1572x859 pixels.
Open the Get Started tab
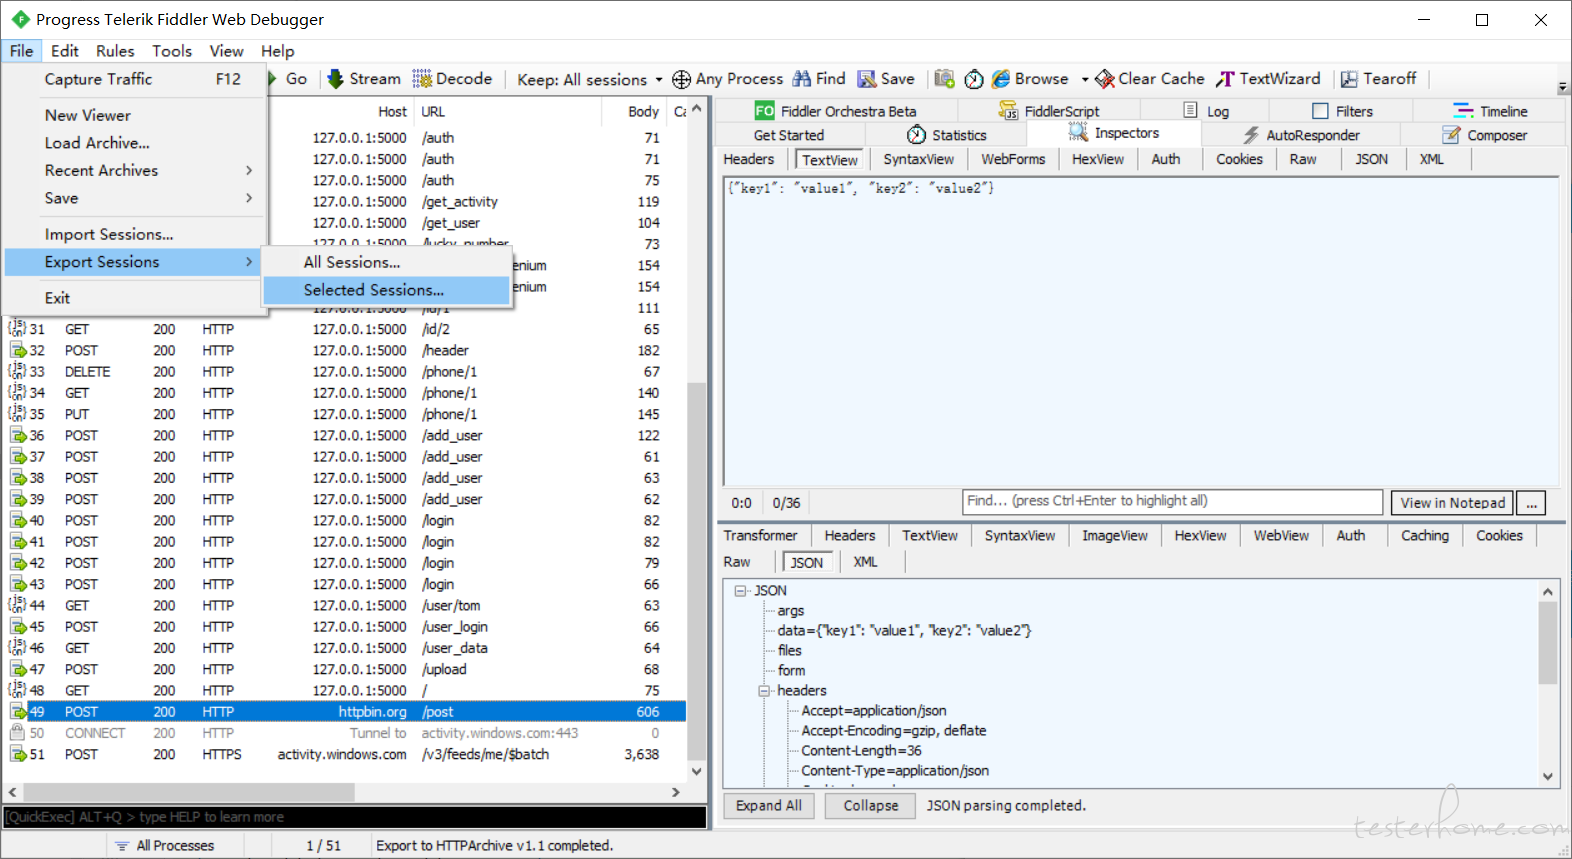pos(789,135)
